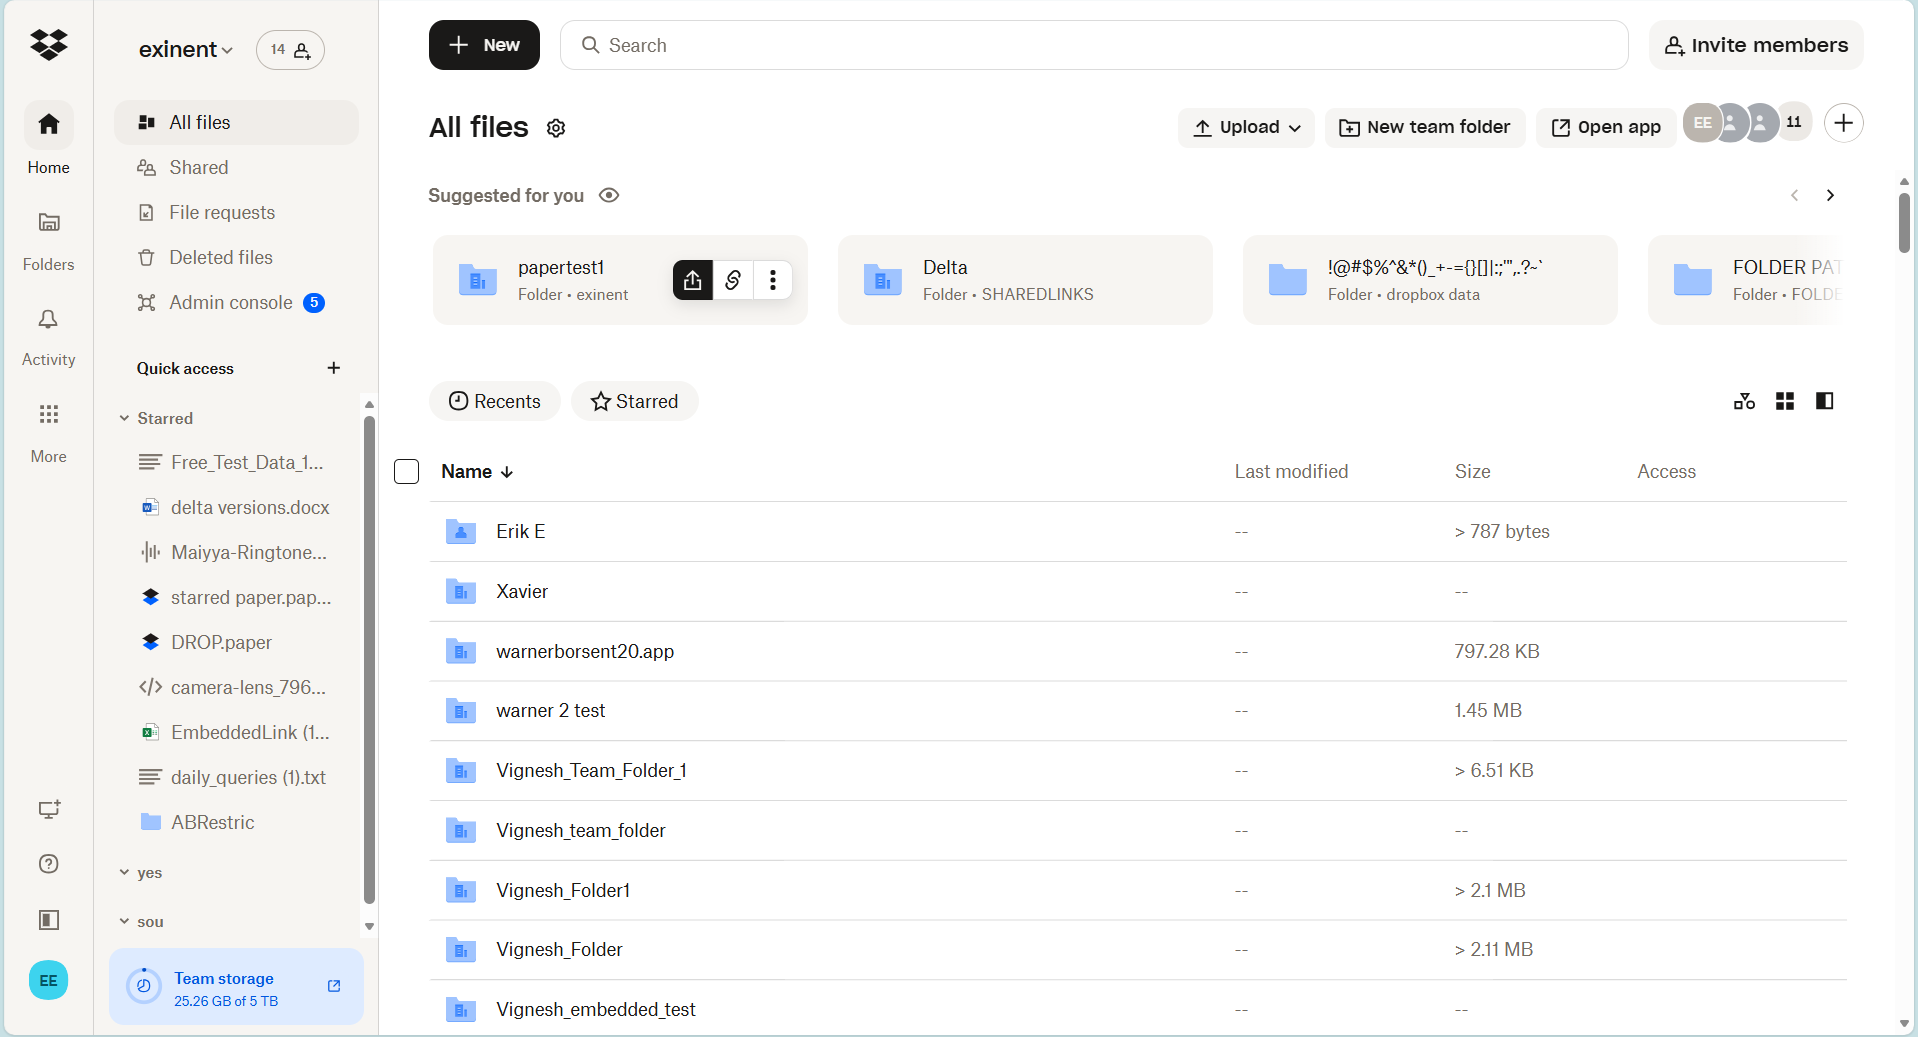This screenshot has height=1037, width=1918.
Task: Open the settings gear next to All files
Action: [556, 128]
